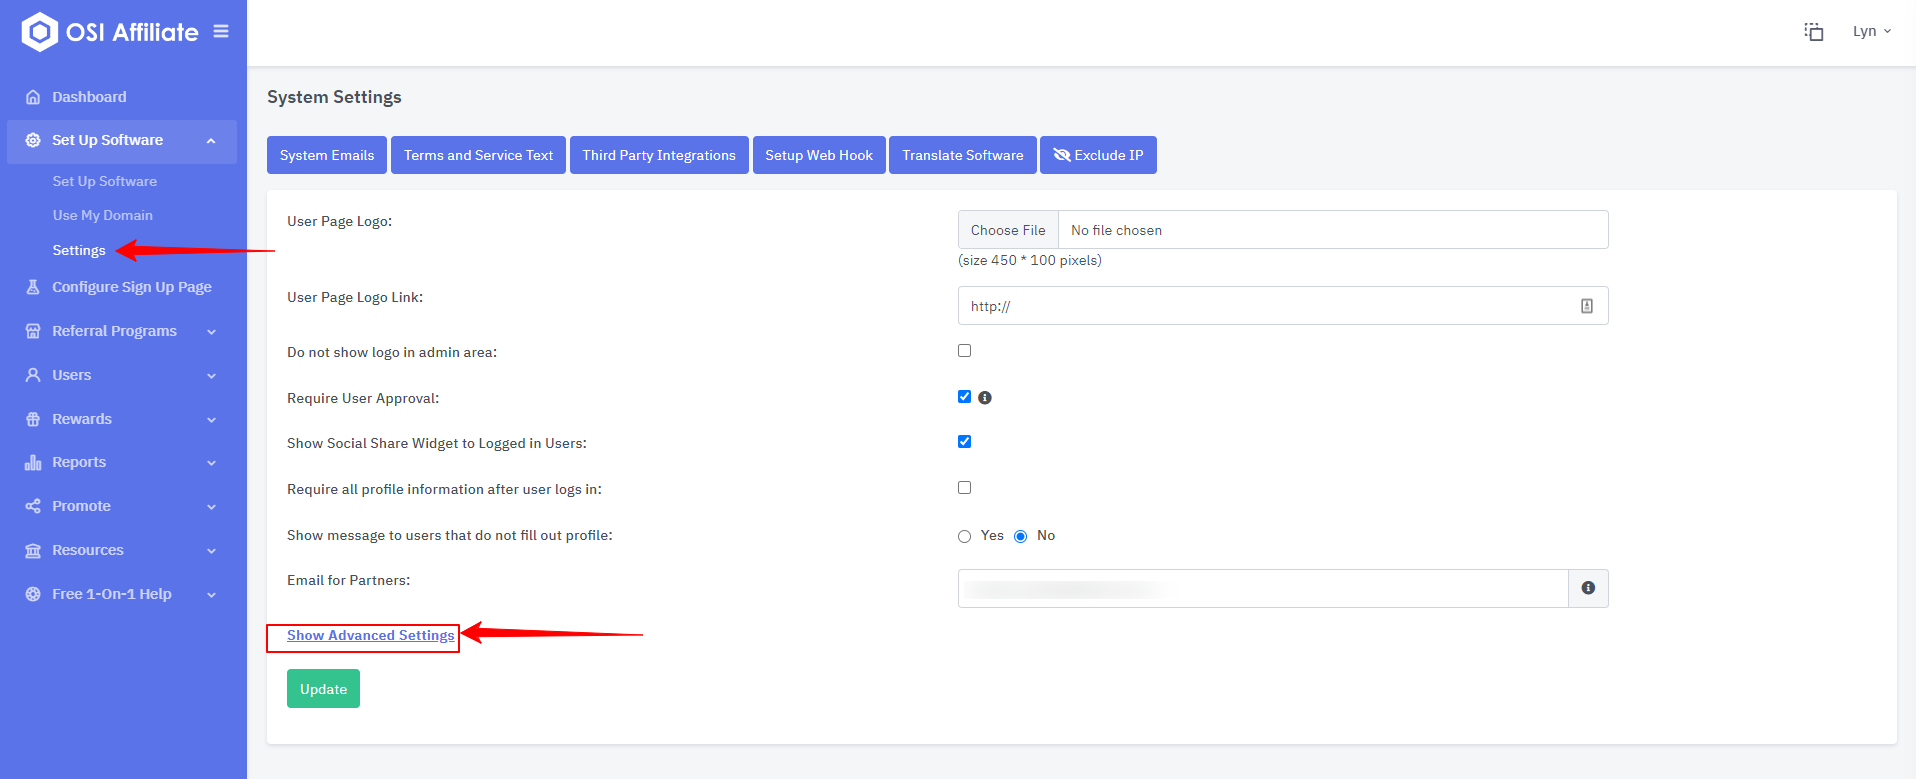Check Do not show logo in admin area
This screenshot has width=1916, height=779.
point(964,351)
